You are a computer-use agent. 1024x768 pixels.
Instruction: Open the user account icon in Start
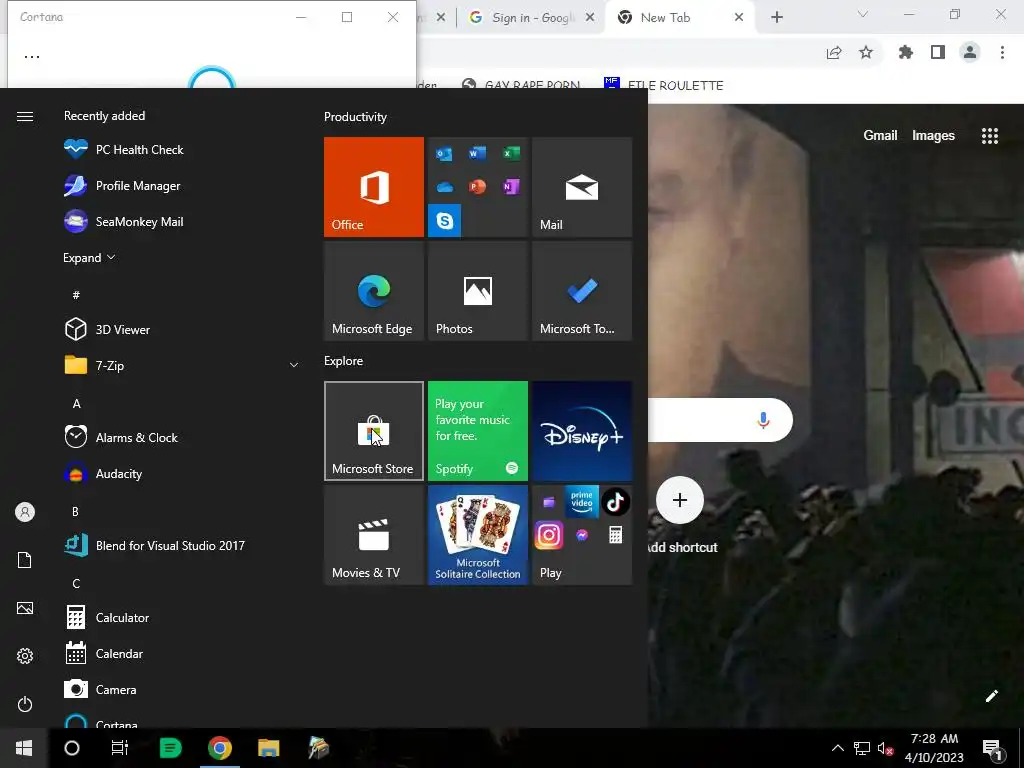click(25, 512)
